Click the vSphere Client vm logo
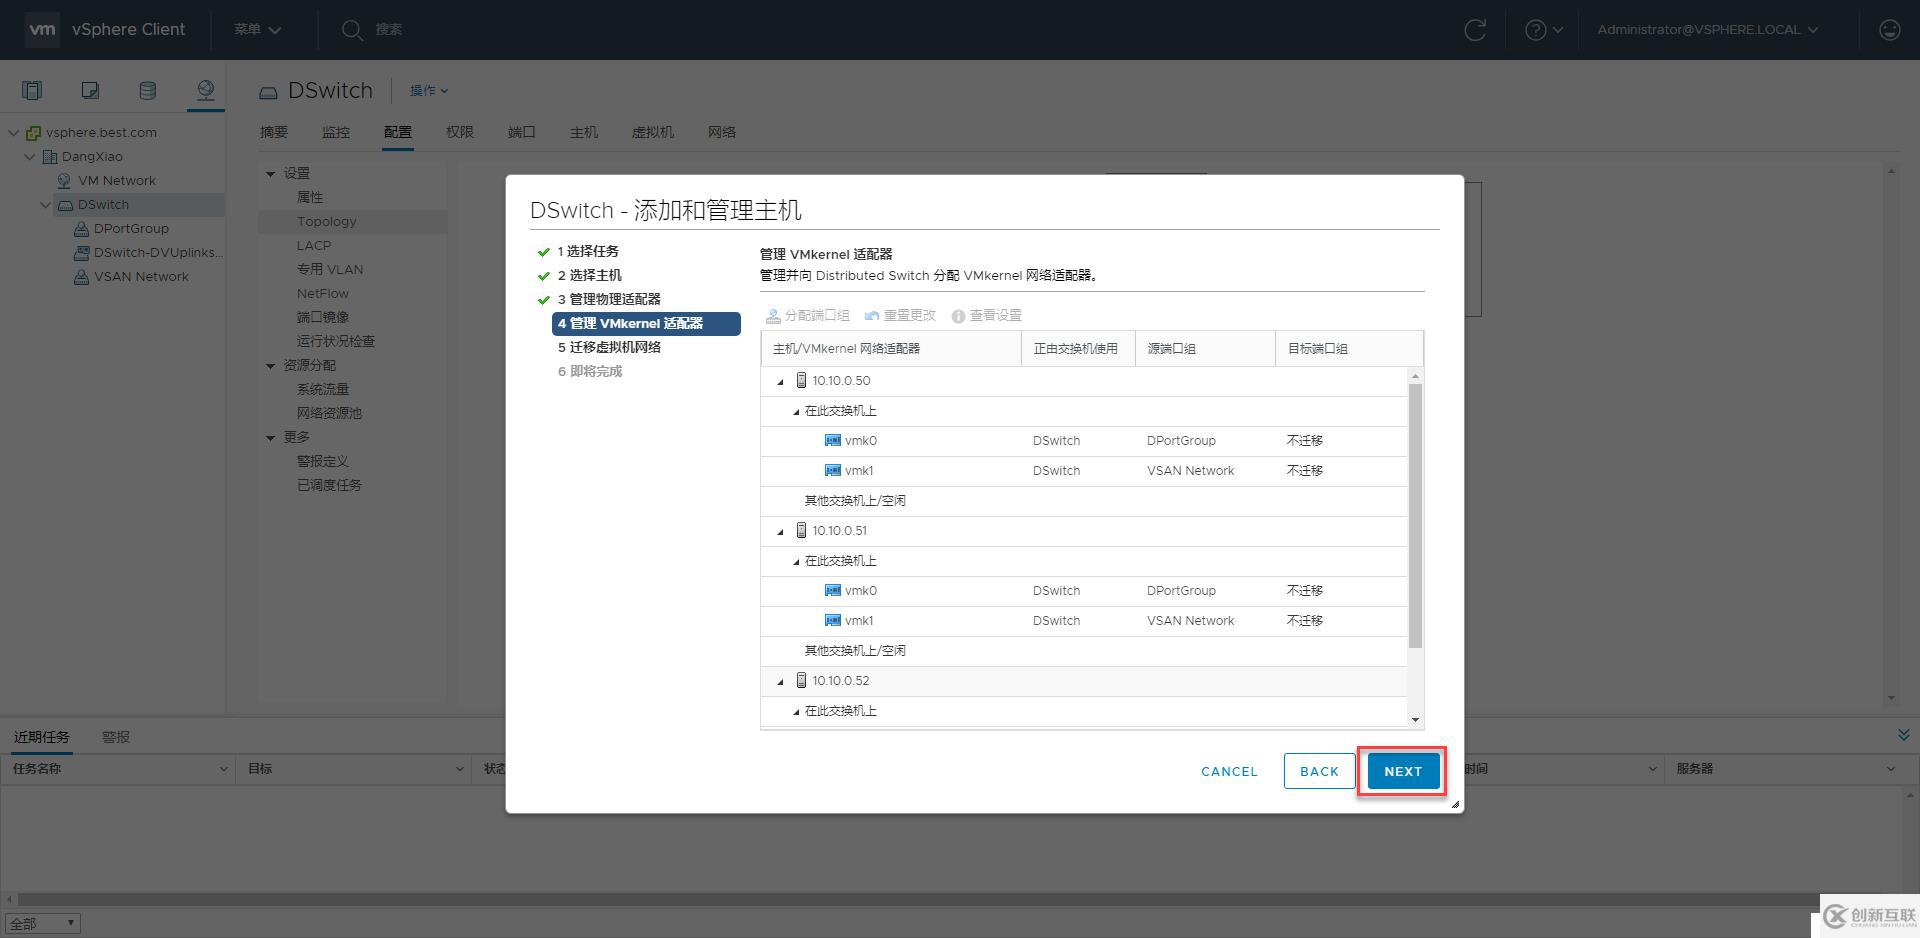This screenshot has width=1920, height=938. pyautogui.click(x=42, y=29)
